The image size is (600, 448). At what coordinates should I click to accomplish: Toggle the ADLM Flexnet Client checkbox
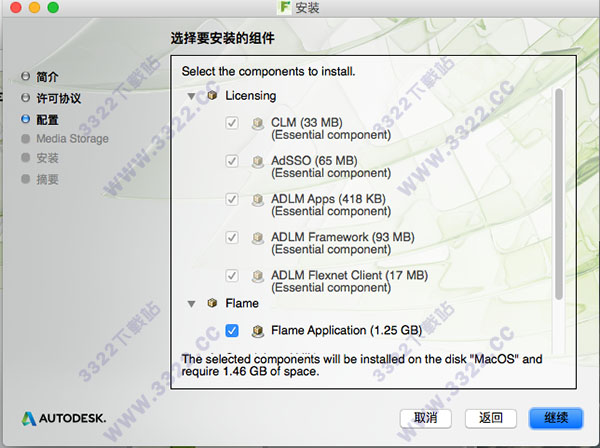[232, 275]
